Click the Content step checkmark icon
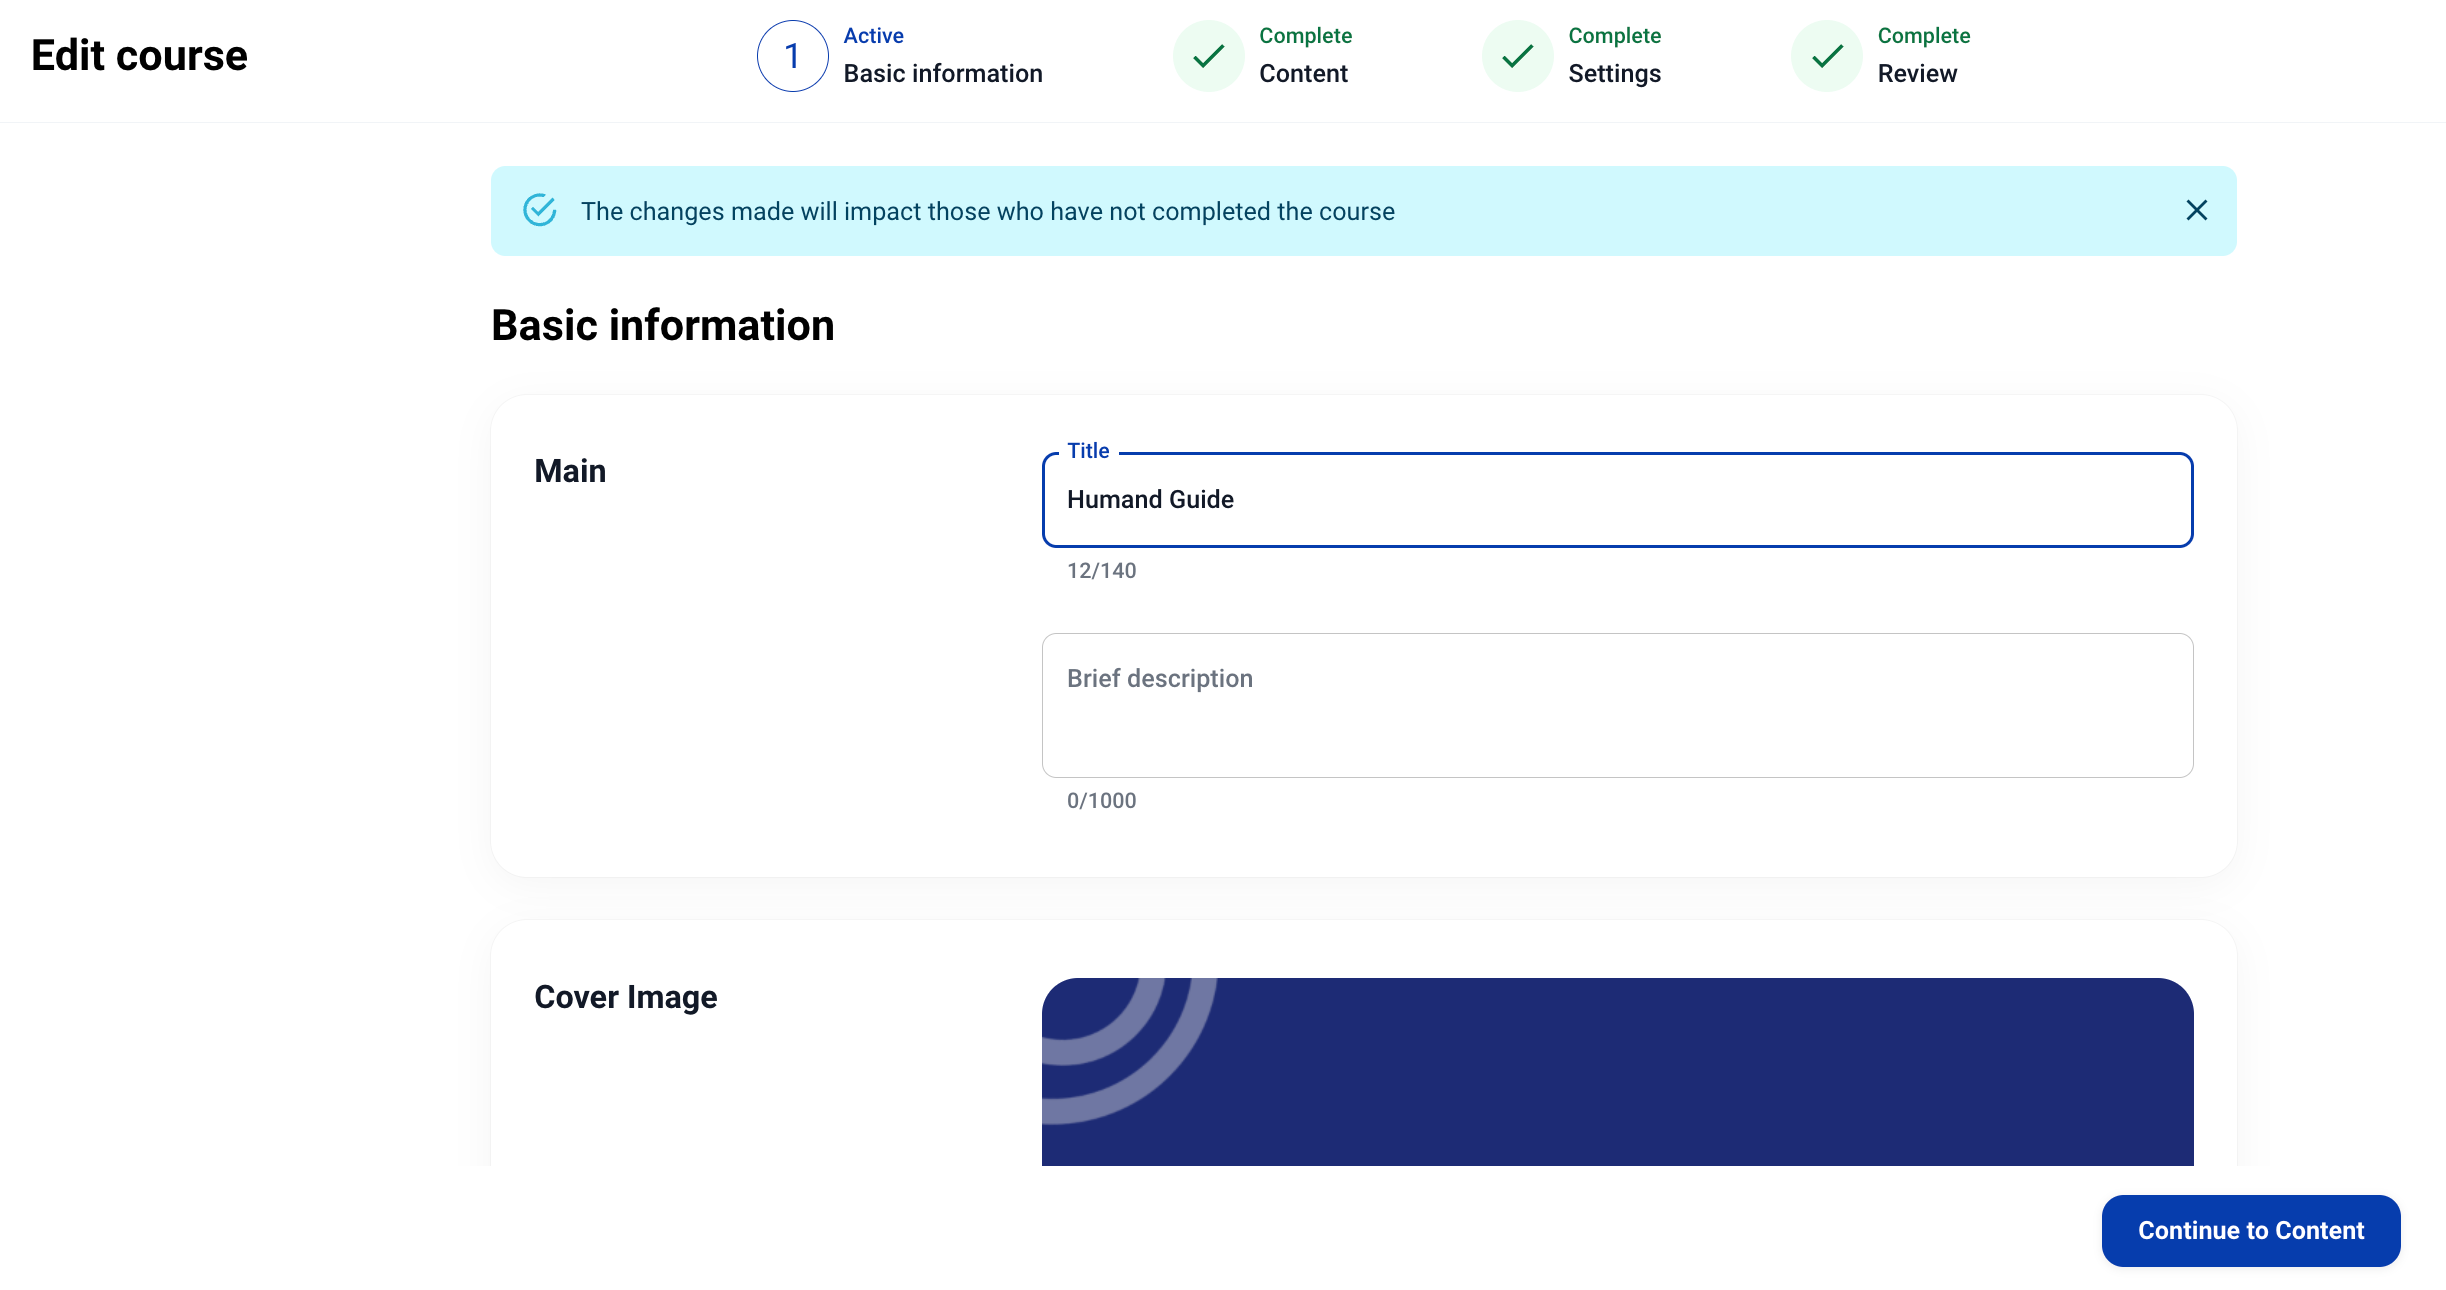2446x1290 pixels. pyautogui.click(x=1208, y=56)
